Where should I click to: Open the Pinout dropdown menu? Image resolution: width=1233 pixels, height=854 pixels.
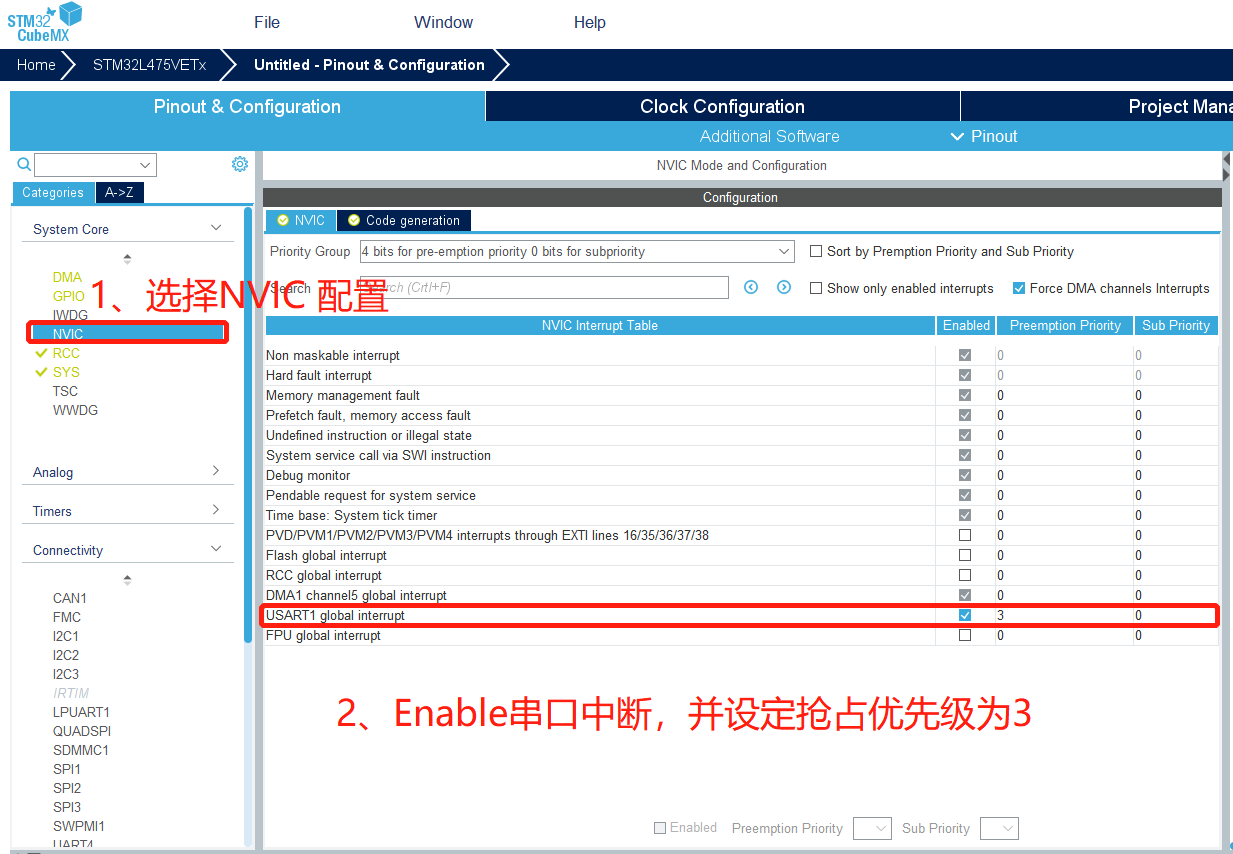(984, 136)
